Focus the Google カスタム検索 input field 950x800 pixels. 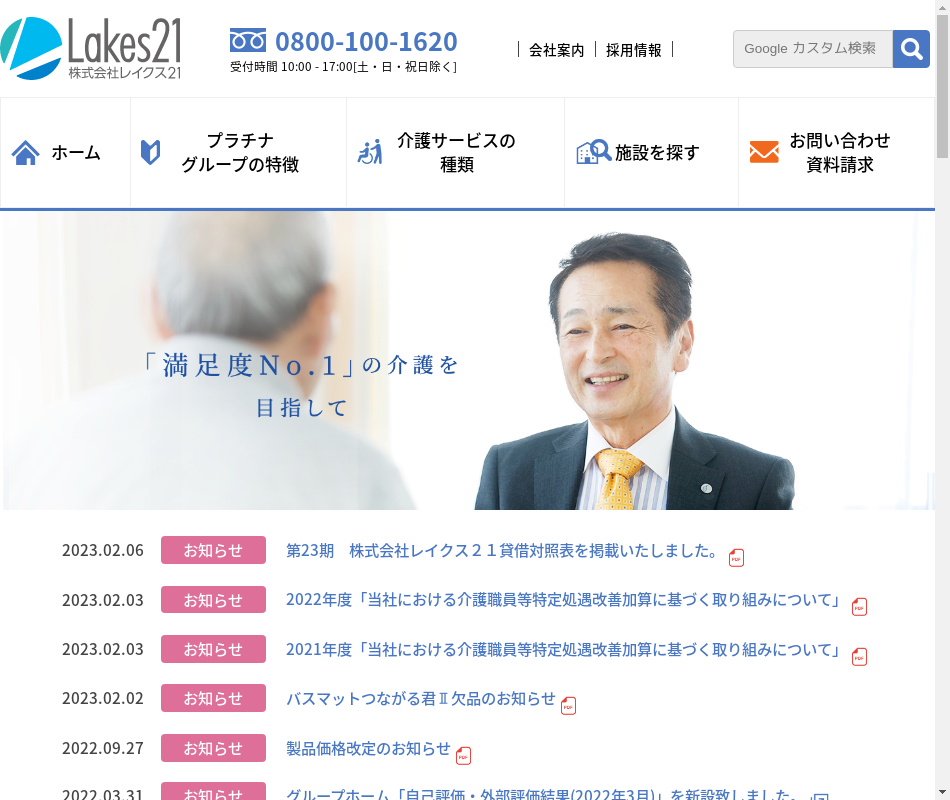click(813, 48)
